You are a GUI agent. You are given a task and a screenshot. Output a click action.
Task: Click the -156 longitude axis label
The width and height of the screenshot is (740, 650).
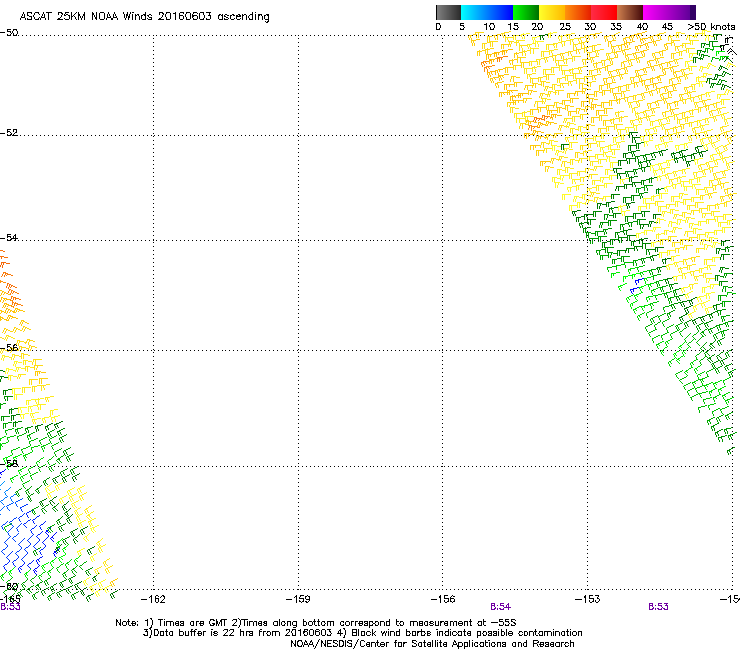point(443,599)
